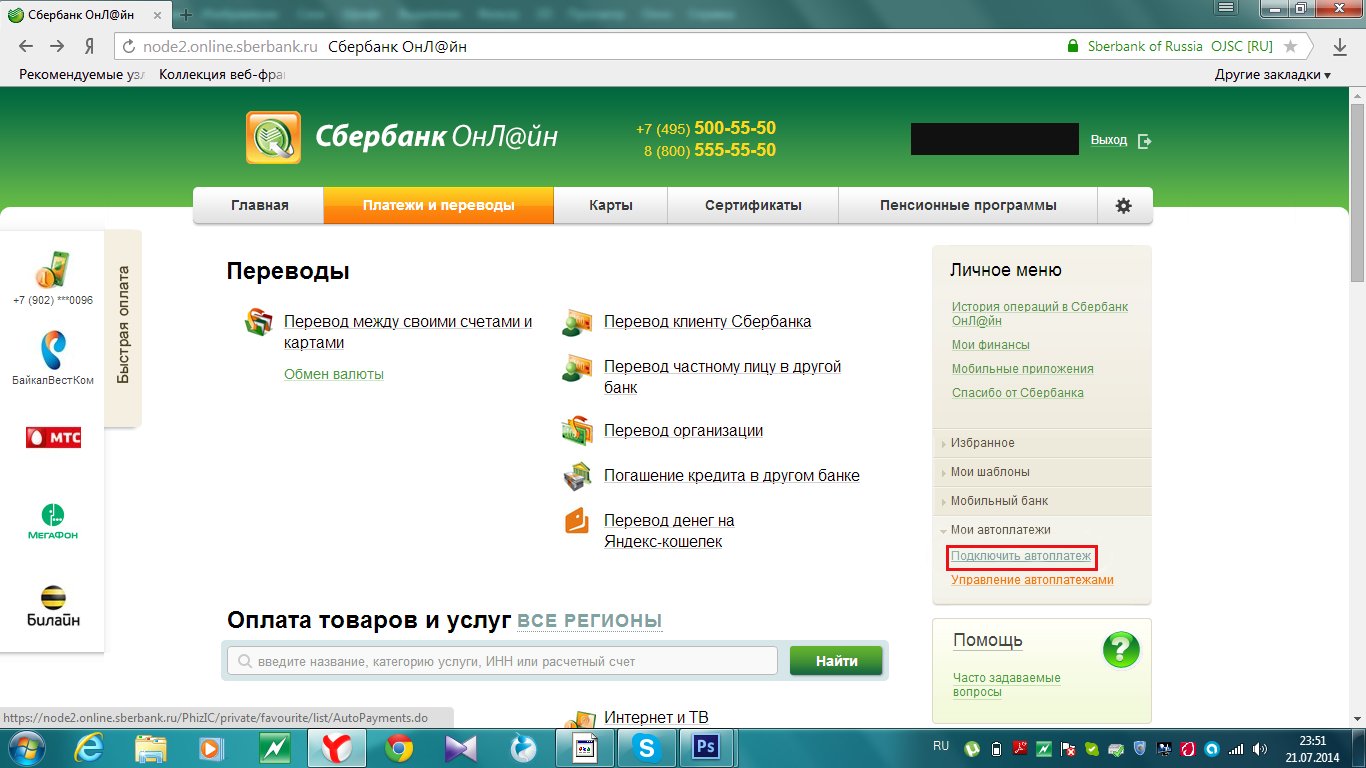Screen dimensions: 1366x768
Task: Open the Сертификаты tab
Action: click(x=753, y=205)
